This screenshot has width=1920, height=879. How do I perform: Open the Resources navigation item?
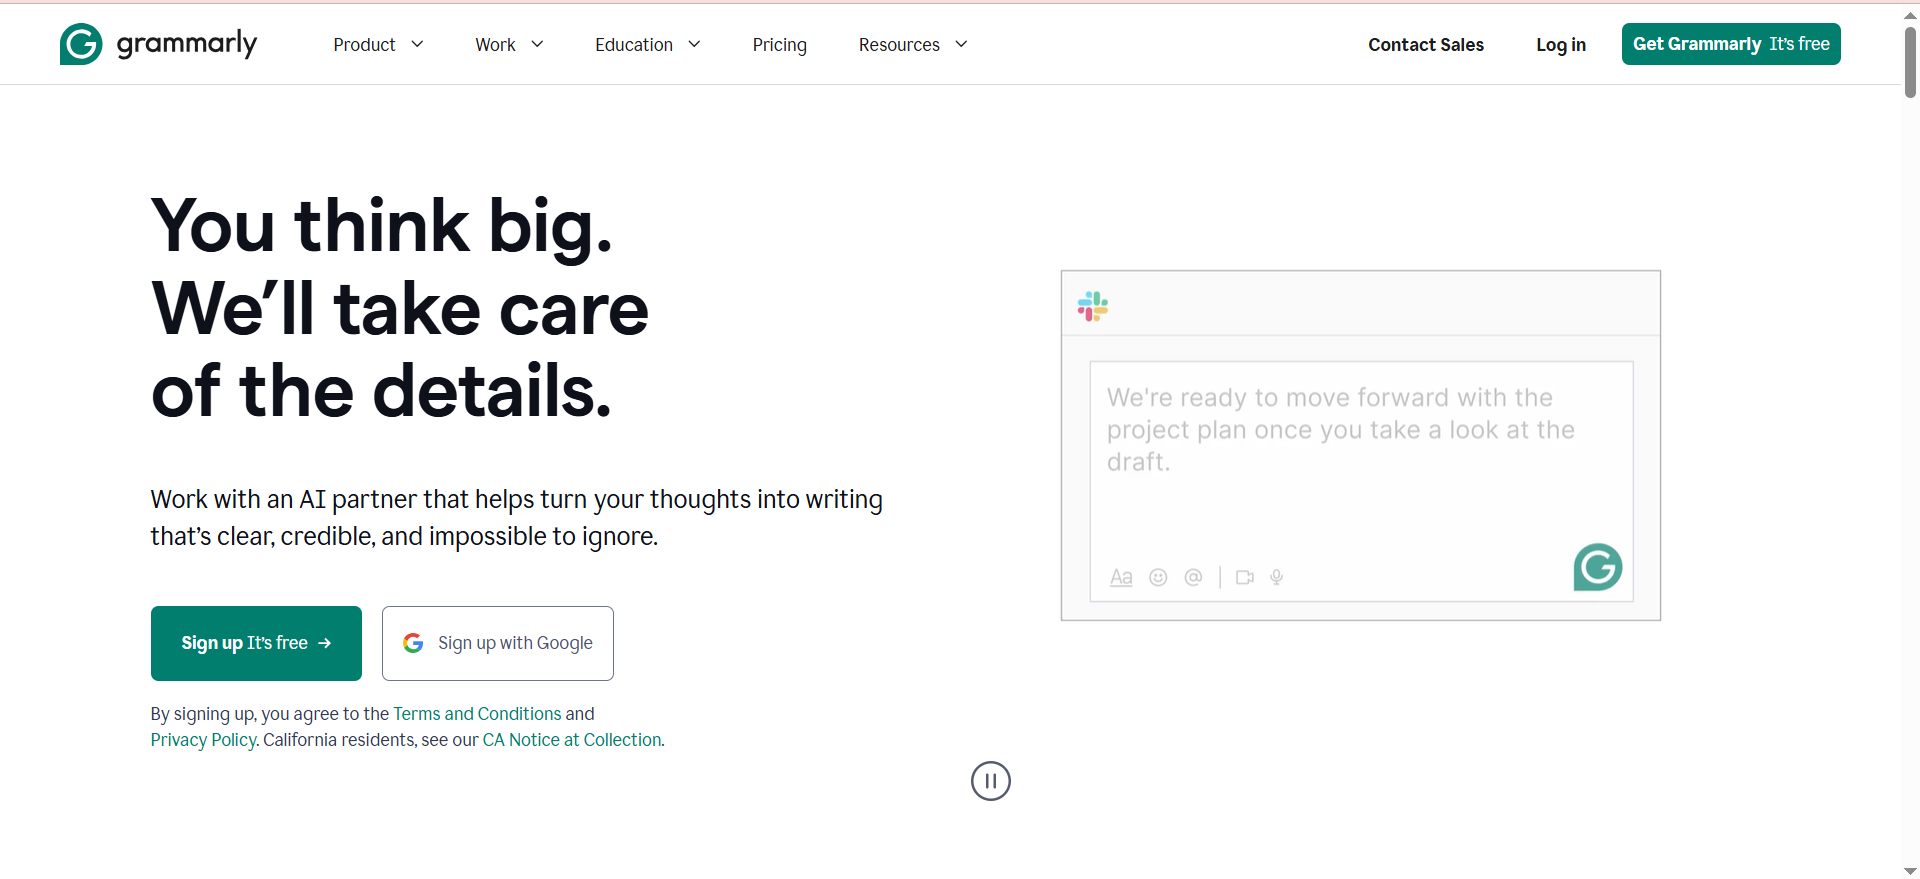click(x=899, y=45)
